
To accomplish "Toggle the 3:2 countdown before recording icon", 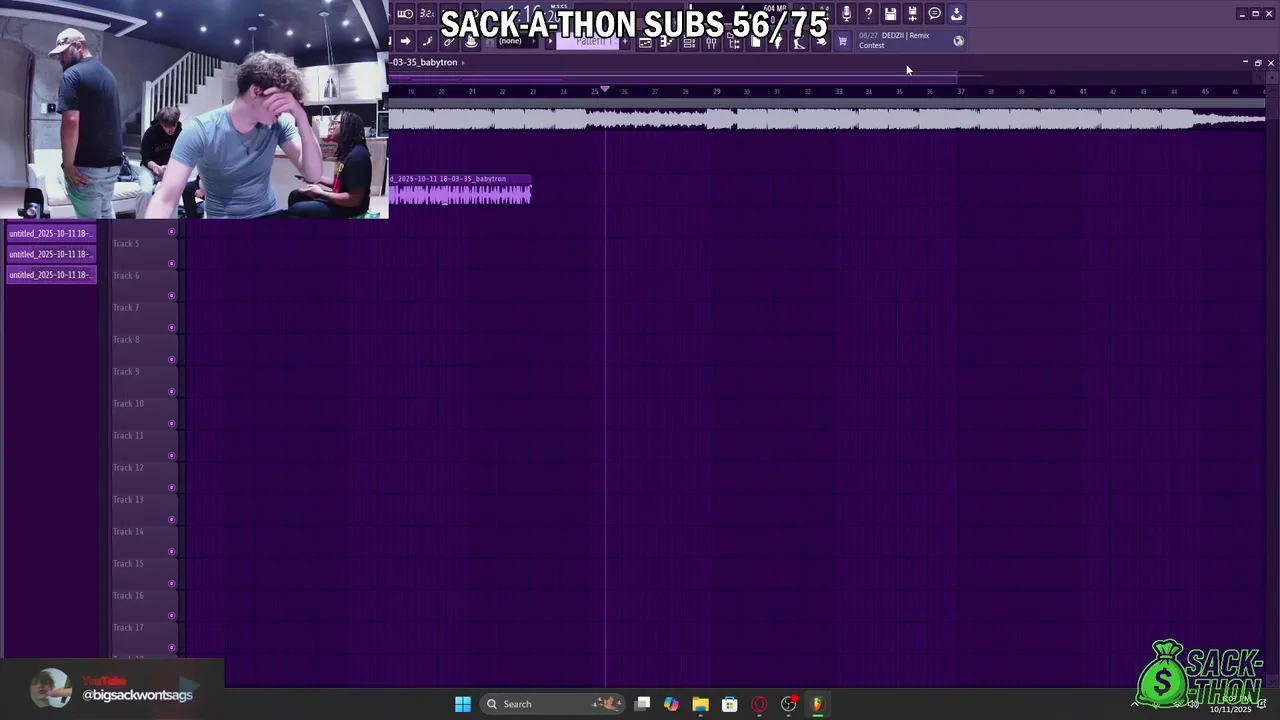I will tap(428, 13).
